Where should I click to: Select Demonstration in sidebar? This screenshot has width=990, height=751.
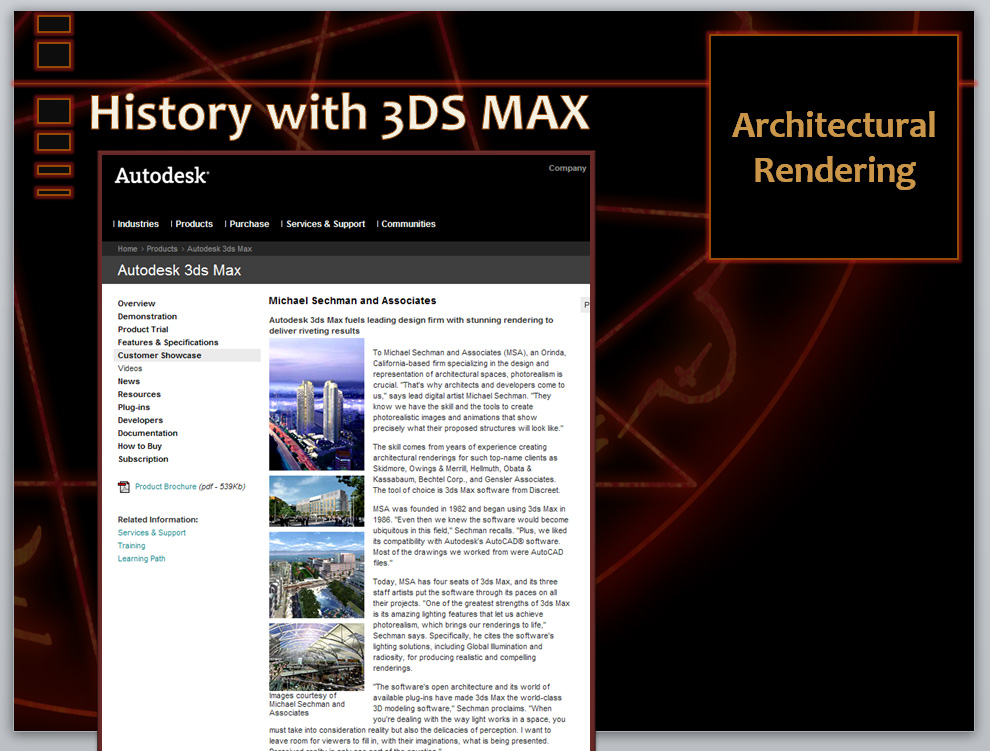(x=147, y=316)
